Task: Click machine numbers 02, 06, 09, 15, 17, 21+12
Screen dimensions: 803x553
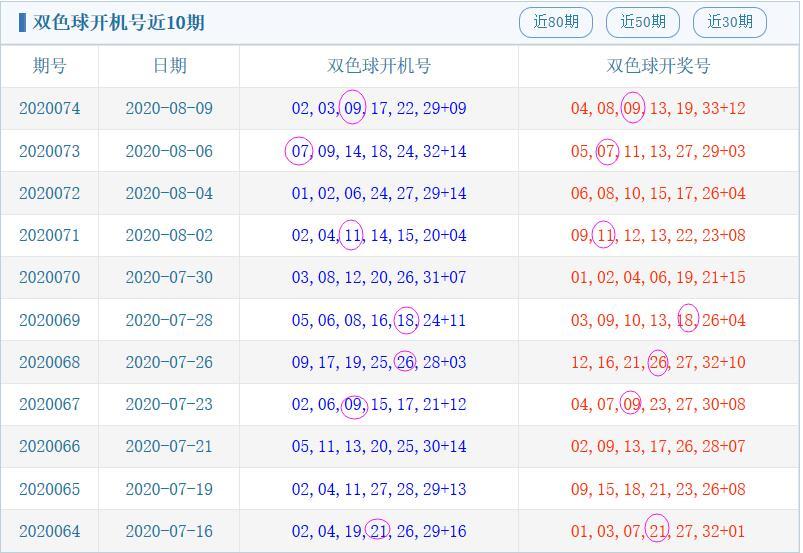Action: (379, 405)
